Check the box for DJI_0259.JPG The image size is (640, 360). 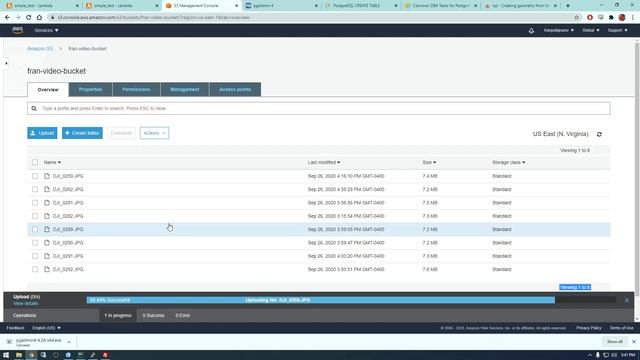pos(35,176)
